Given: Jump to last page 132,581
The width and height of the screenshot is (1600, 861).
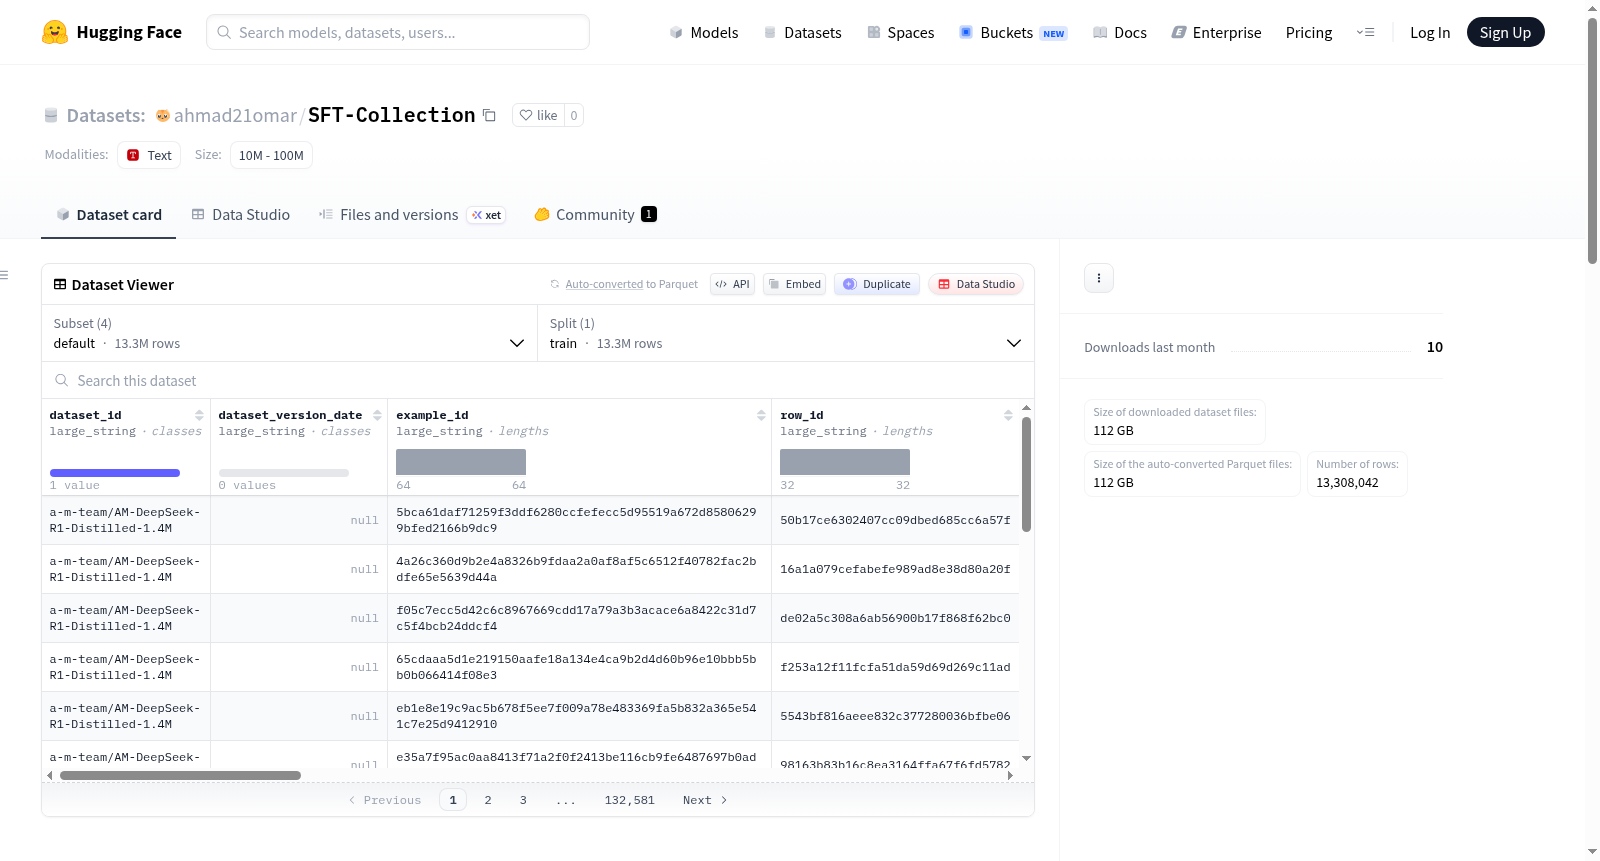Looking at the screenshot, I should coord(630,800).
